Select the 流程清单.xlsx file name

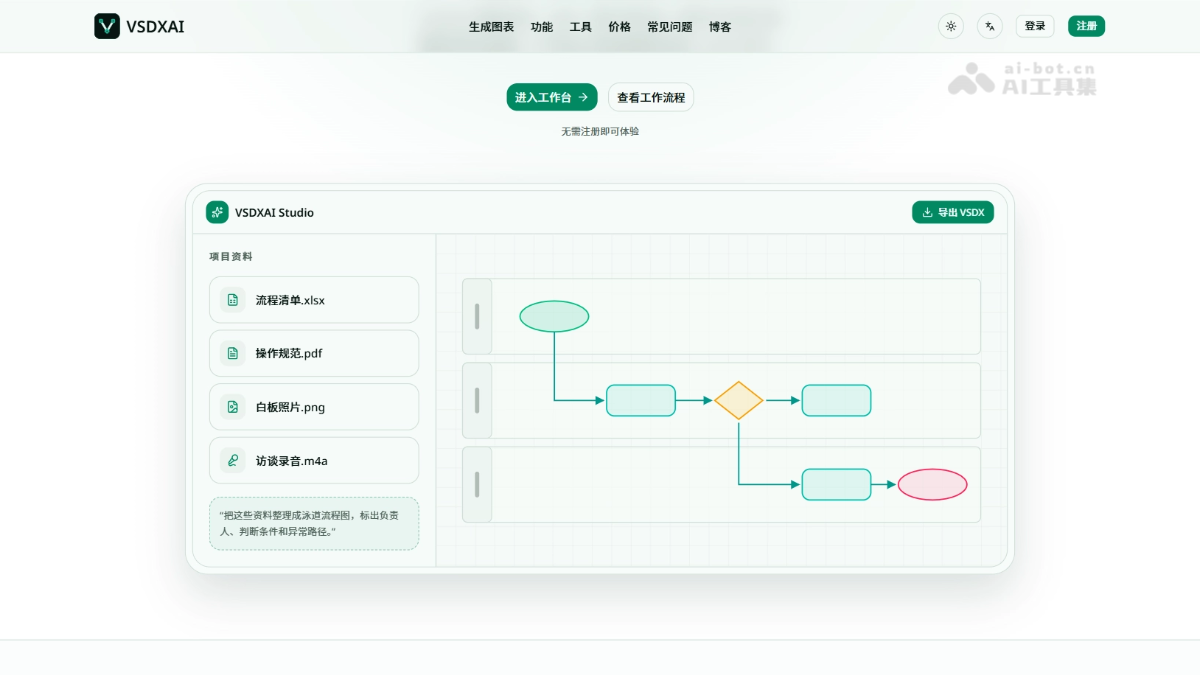click(290, 300)
